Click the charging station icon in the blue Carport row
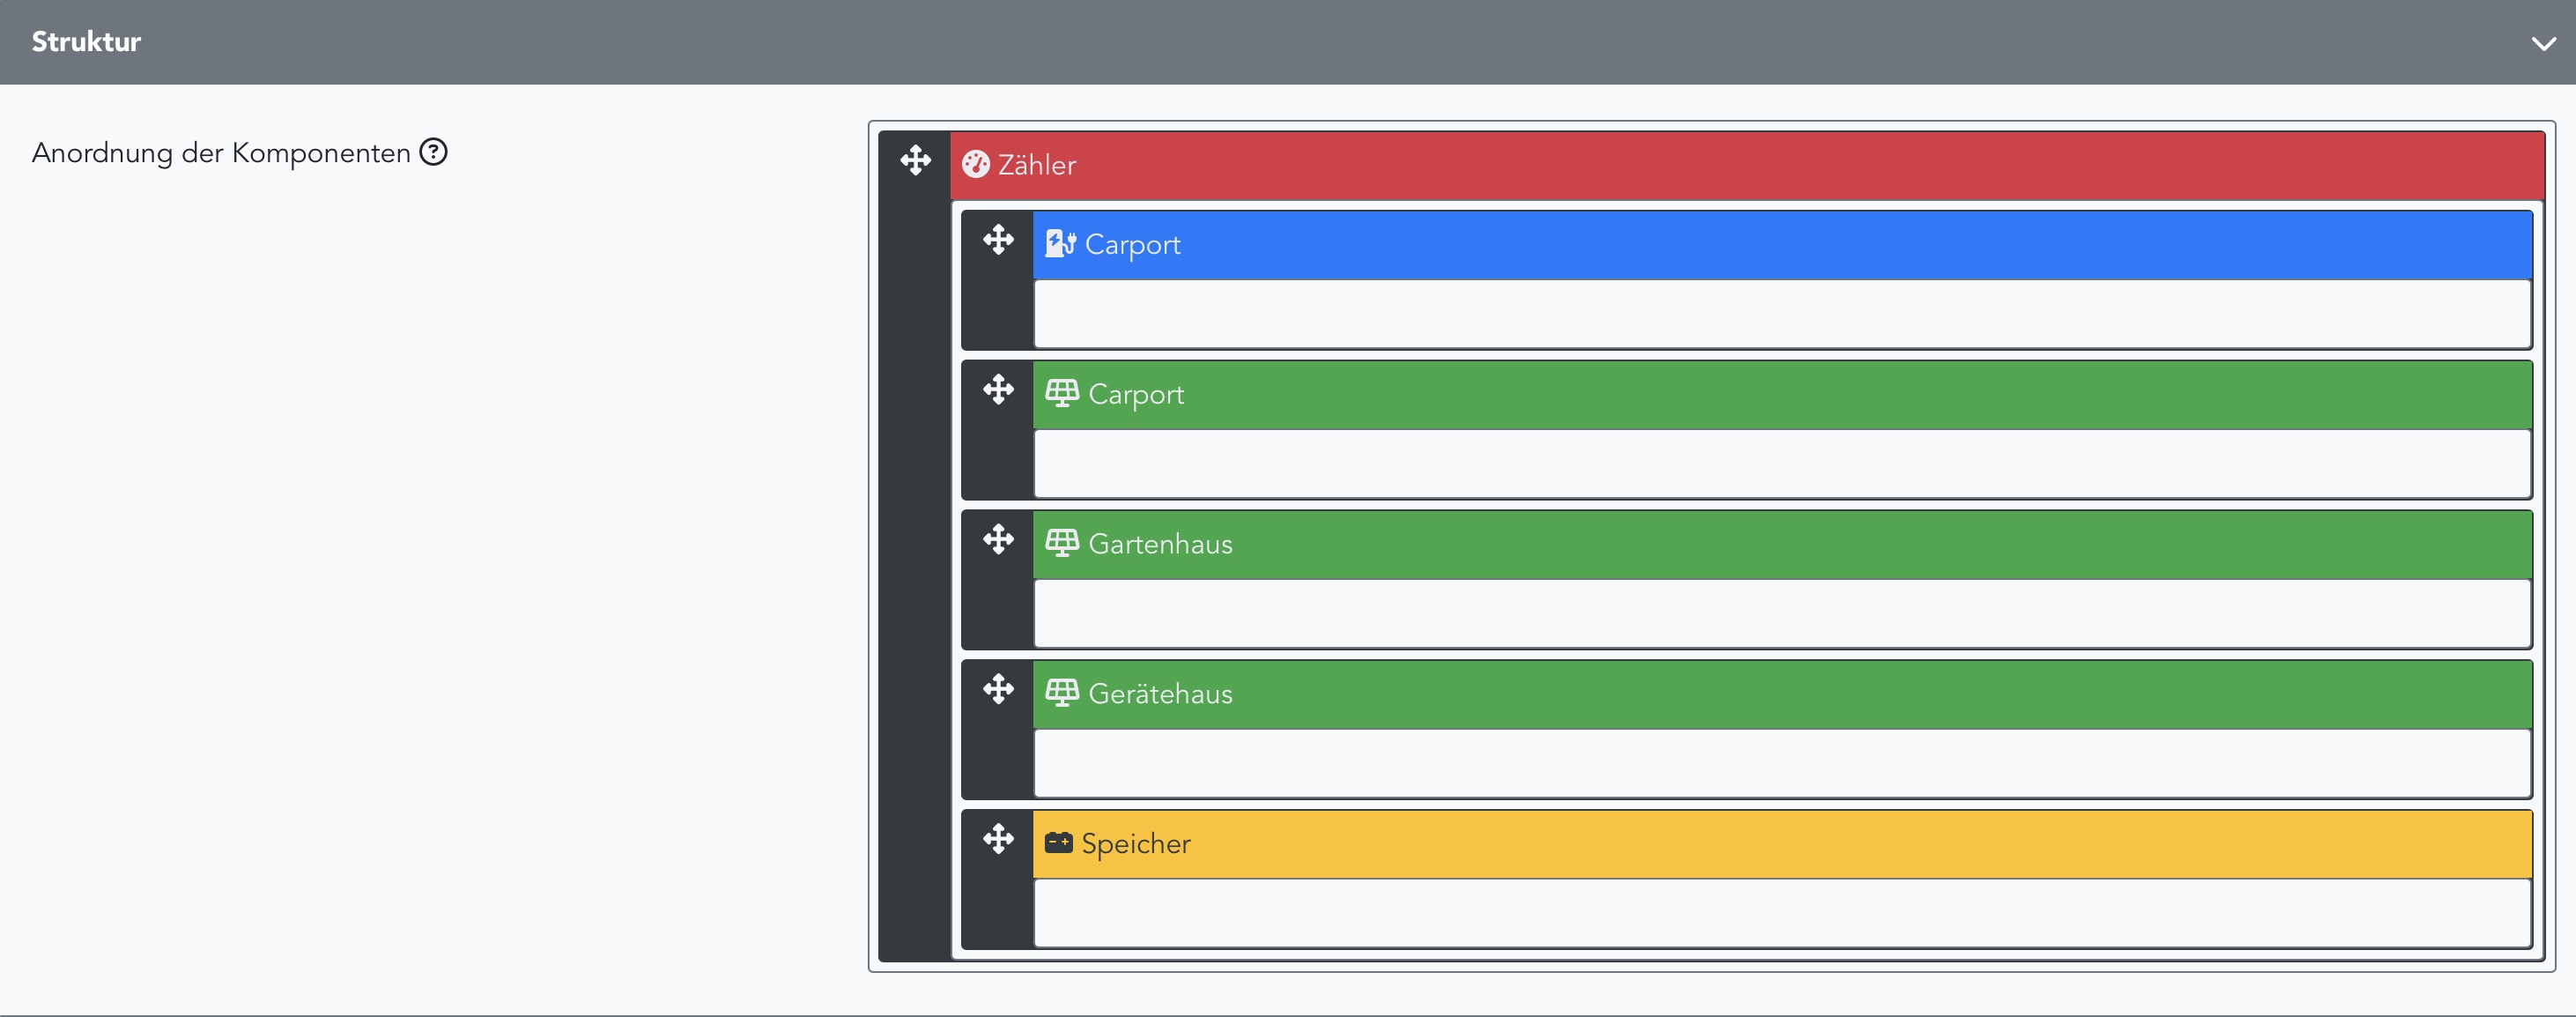 coord(1060,243)
